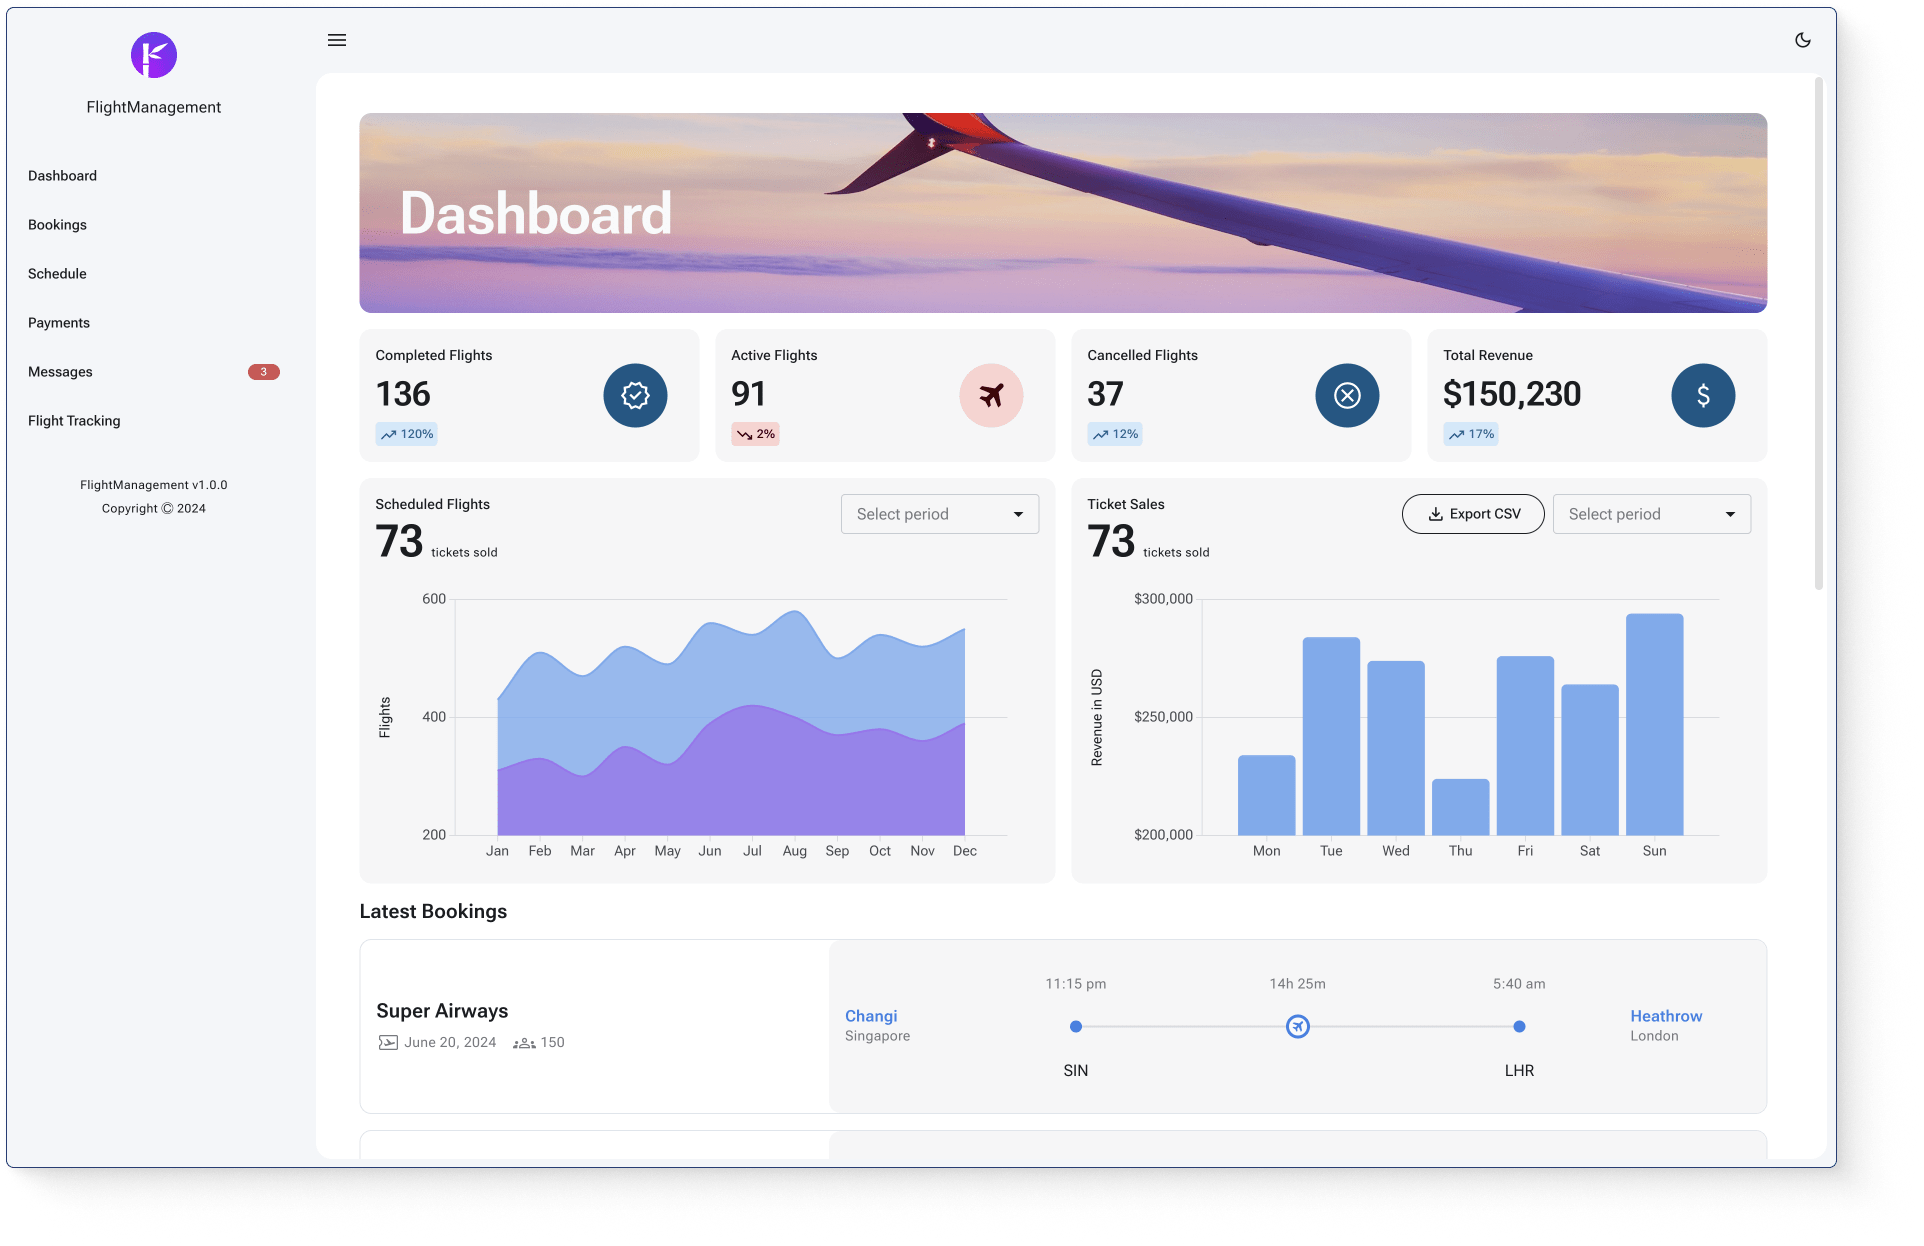Click the hamburger menu icon

337,40
